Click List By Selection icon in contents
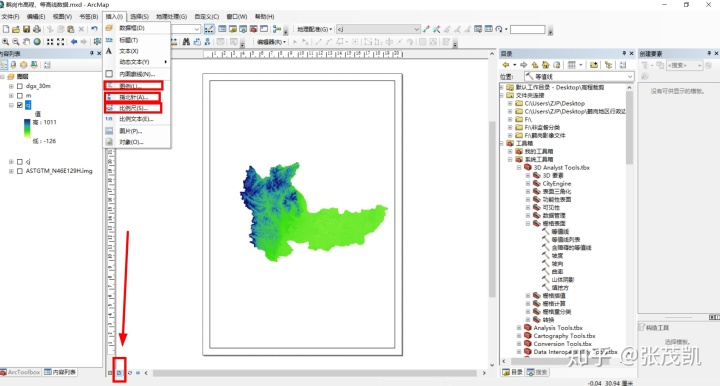The height and width of the screenshot is (386, 720). click(x=34, y=65)
